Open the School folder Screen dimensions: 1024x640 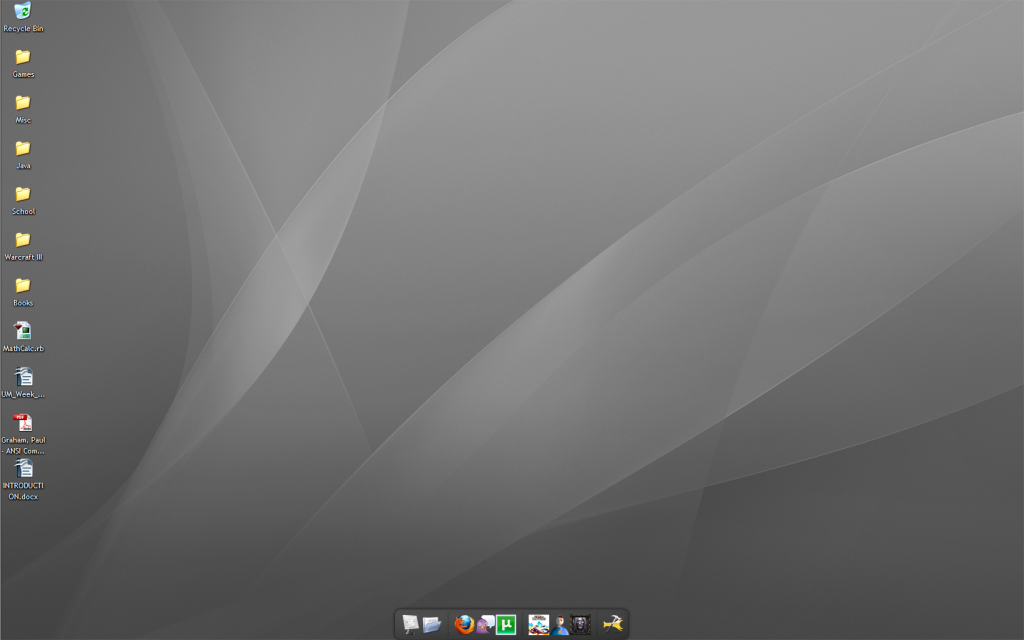coord(23,200)
